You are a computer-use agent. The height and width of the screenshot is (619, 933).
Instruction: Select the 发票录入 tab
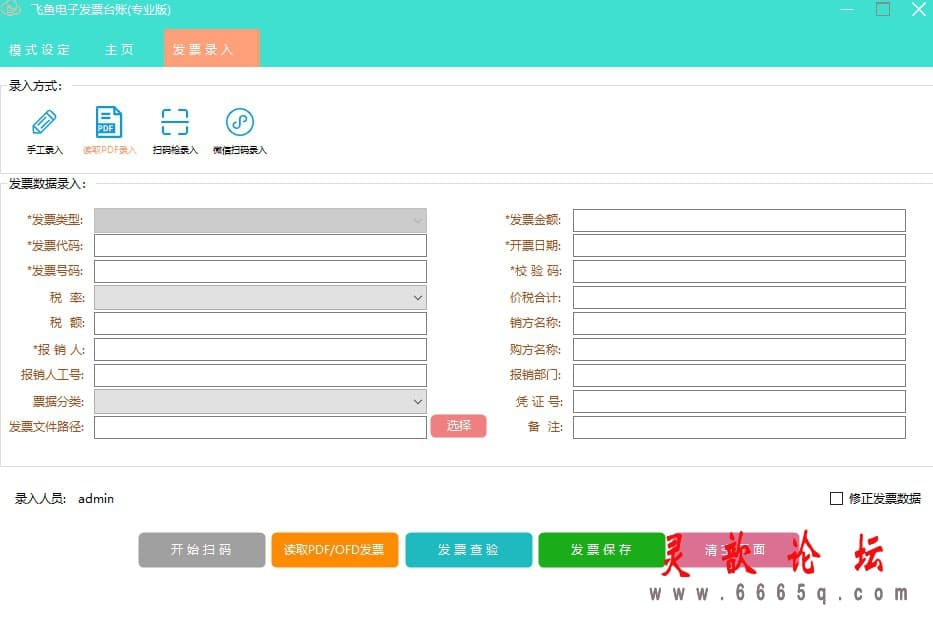click(x=211, y=48)
